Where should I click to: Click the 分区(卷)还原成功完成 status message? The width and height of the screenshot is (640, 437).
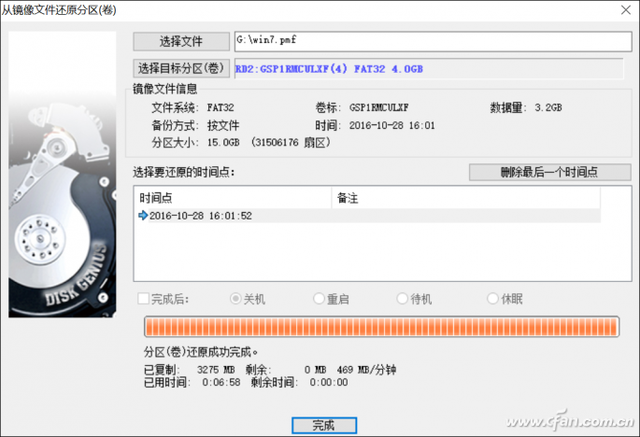pos(200,352)
